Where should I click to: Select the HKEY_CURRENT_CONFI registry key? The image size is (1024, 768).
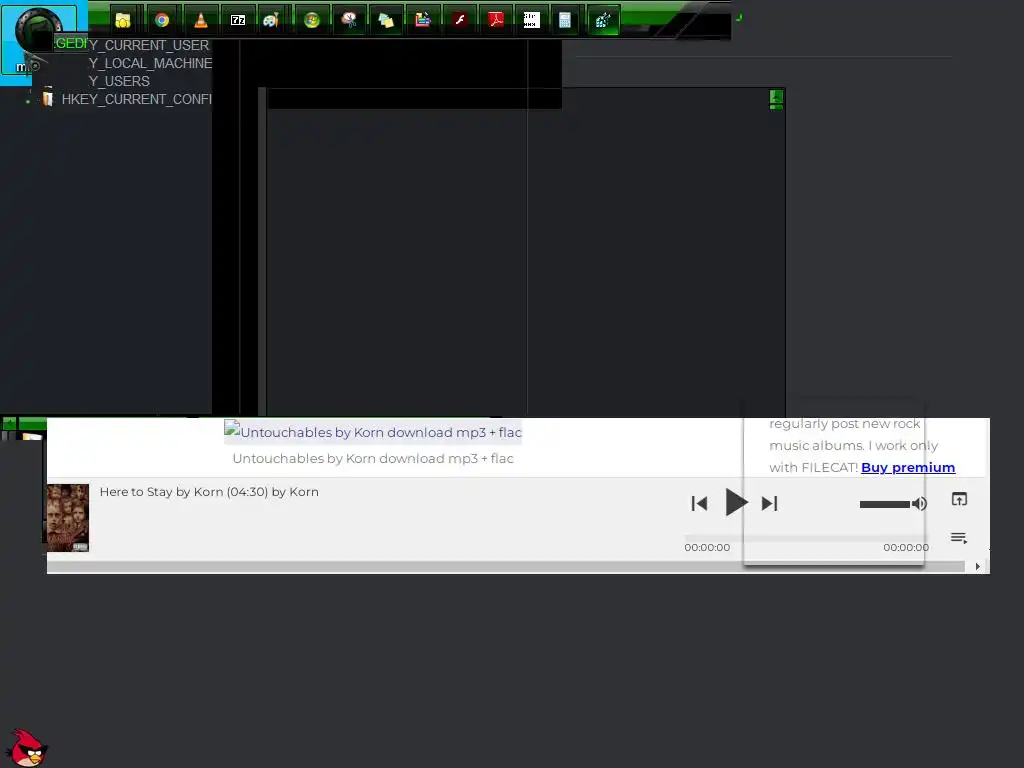click(136, 99)
